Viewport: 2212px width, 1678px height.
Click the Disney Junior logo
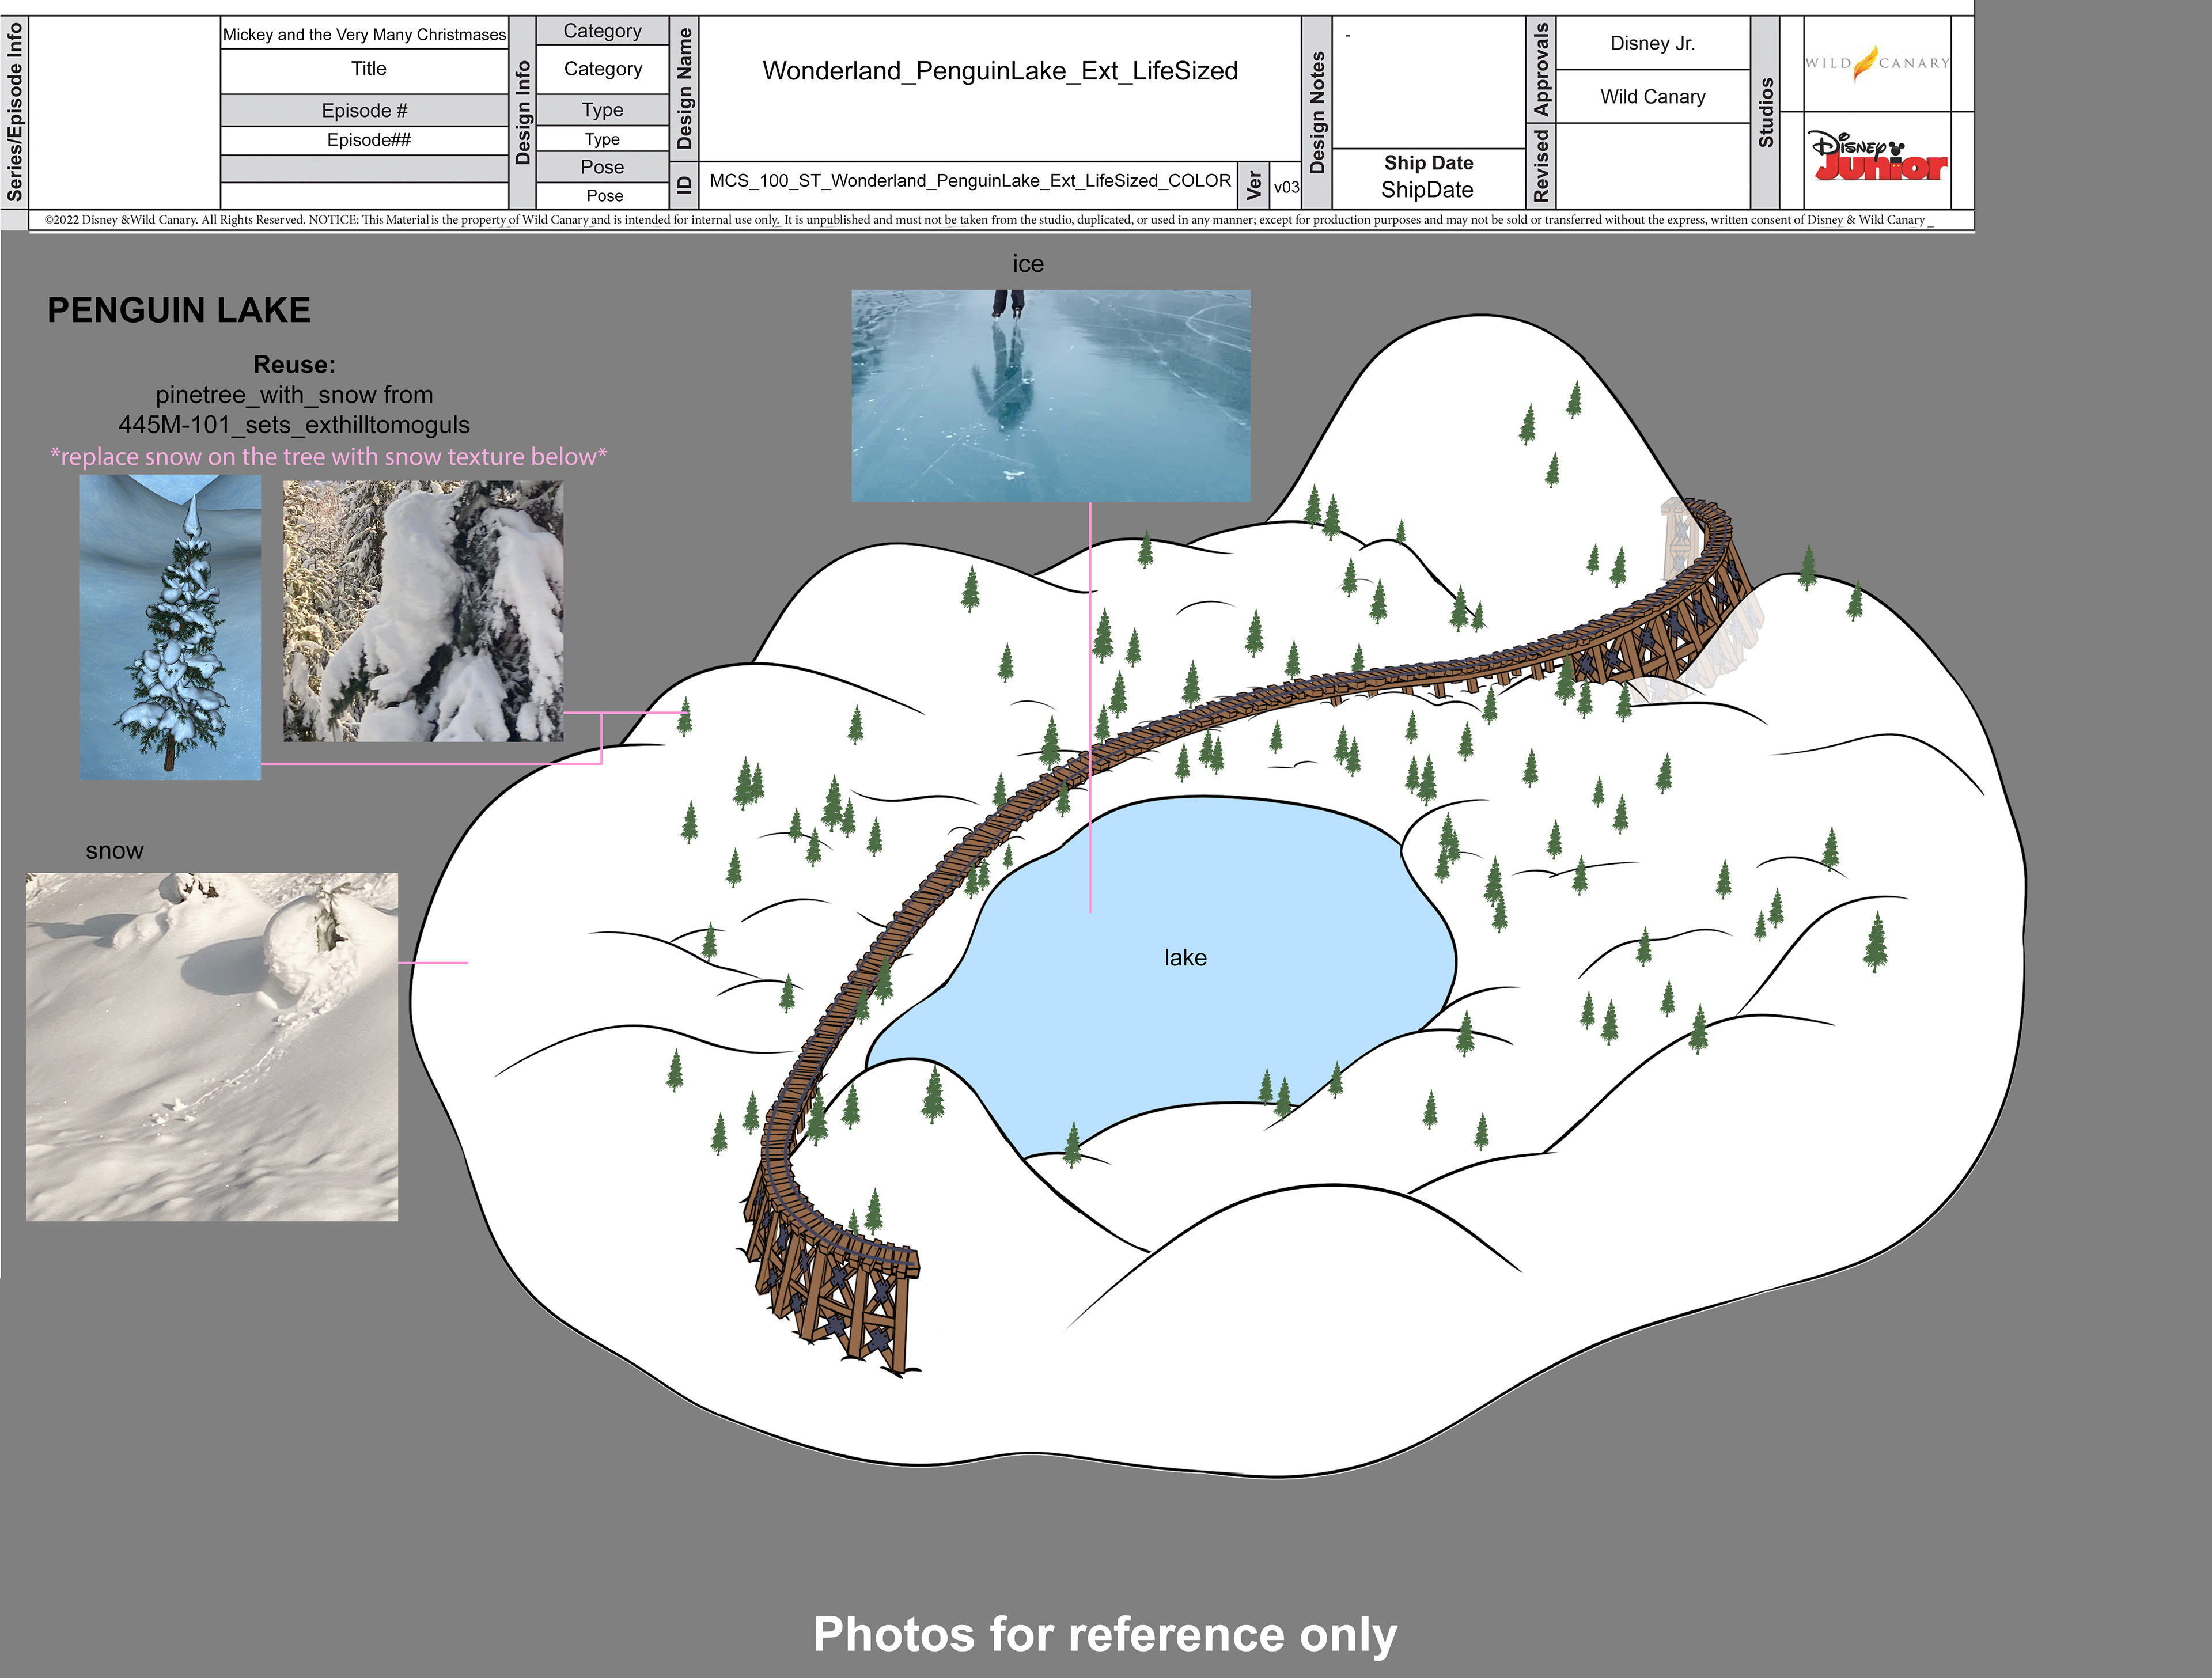pyautogui.click(x=1878, y=158)
